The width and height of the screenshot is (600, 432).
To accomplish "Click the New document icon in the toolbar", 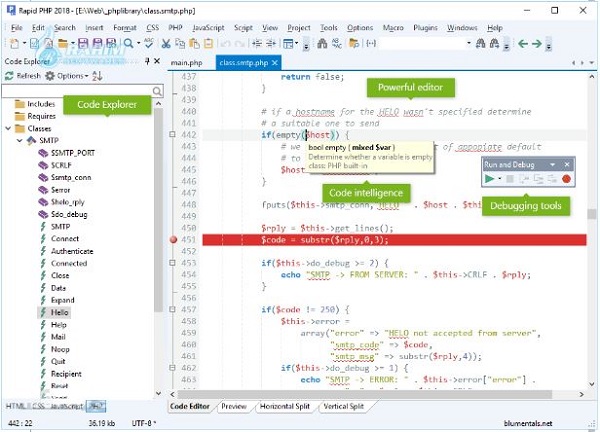I will coord(14,43).
